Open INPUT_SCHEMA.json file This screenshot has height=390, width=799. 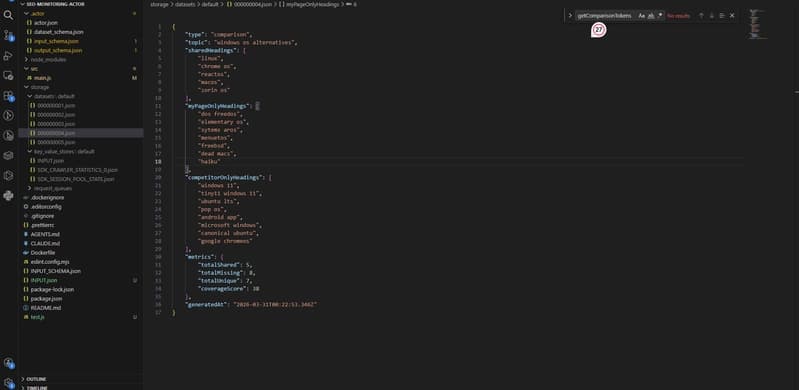pos(56,271)
